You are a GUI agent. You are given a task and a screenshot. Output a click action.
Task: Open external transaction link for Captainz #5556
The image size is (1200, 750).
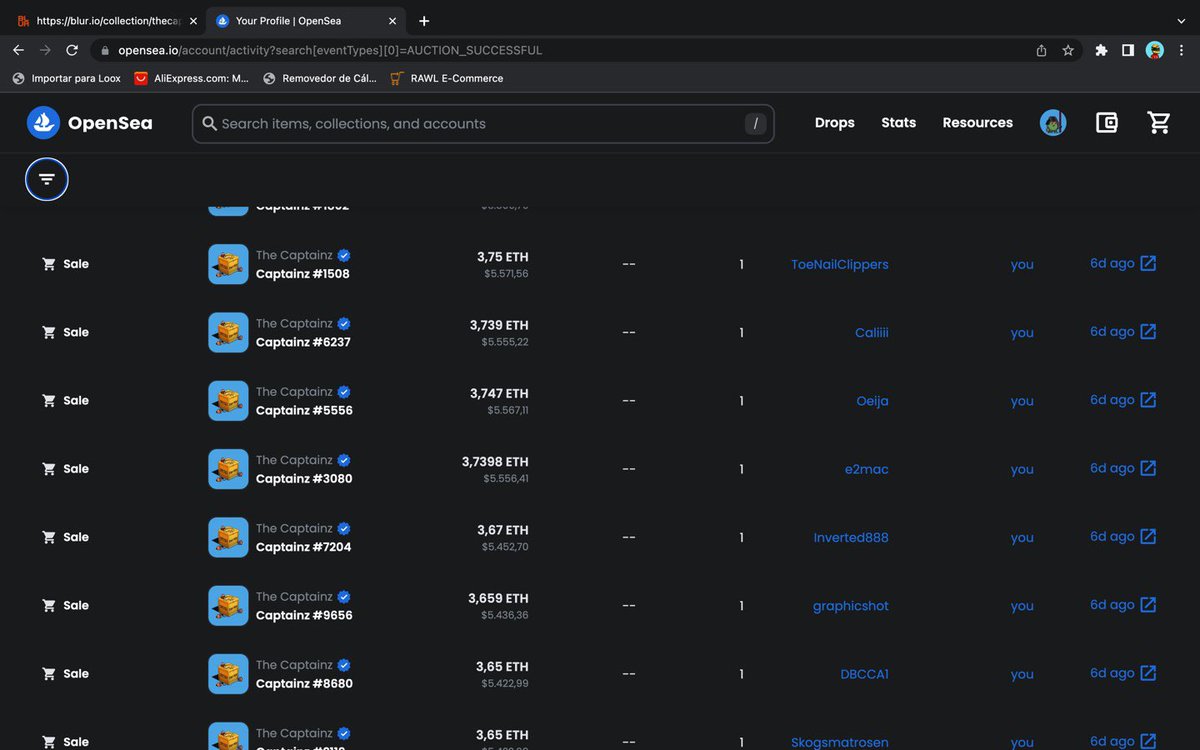1148,400
